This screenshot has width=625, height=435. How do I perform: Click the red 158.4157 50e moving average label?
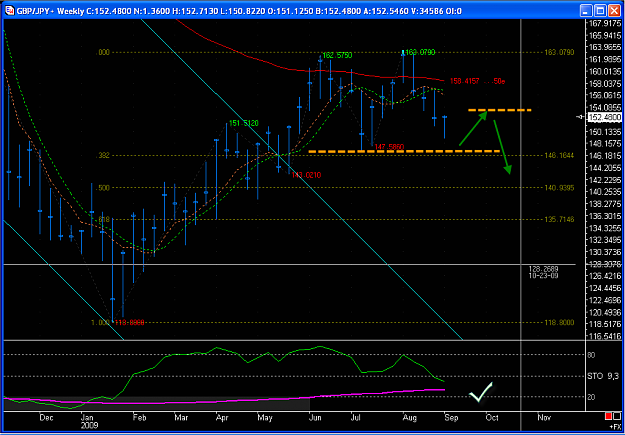coord(478,81)
